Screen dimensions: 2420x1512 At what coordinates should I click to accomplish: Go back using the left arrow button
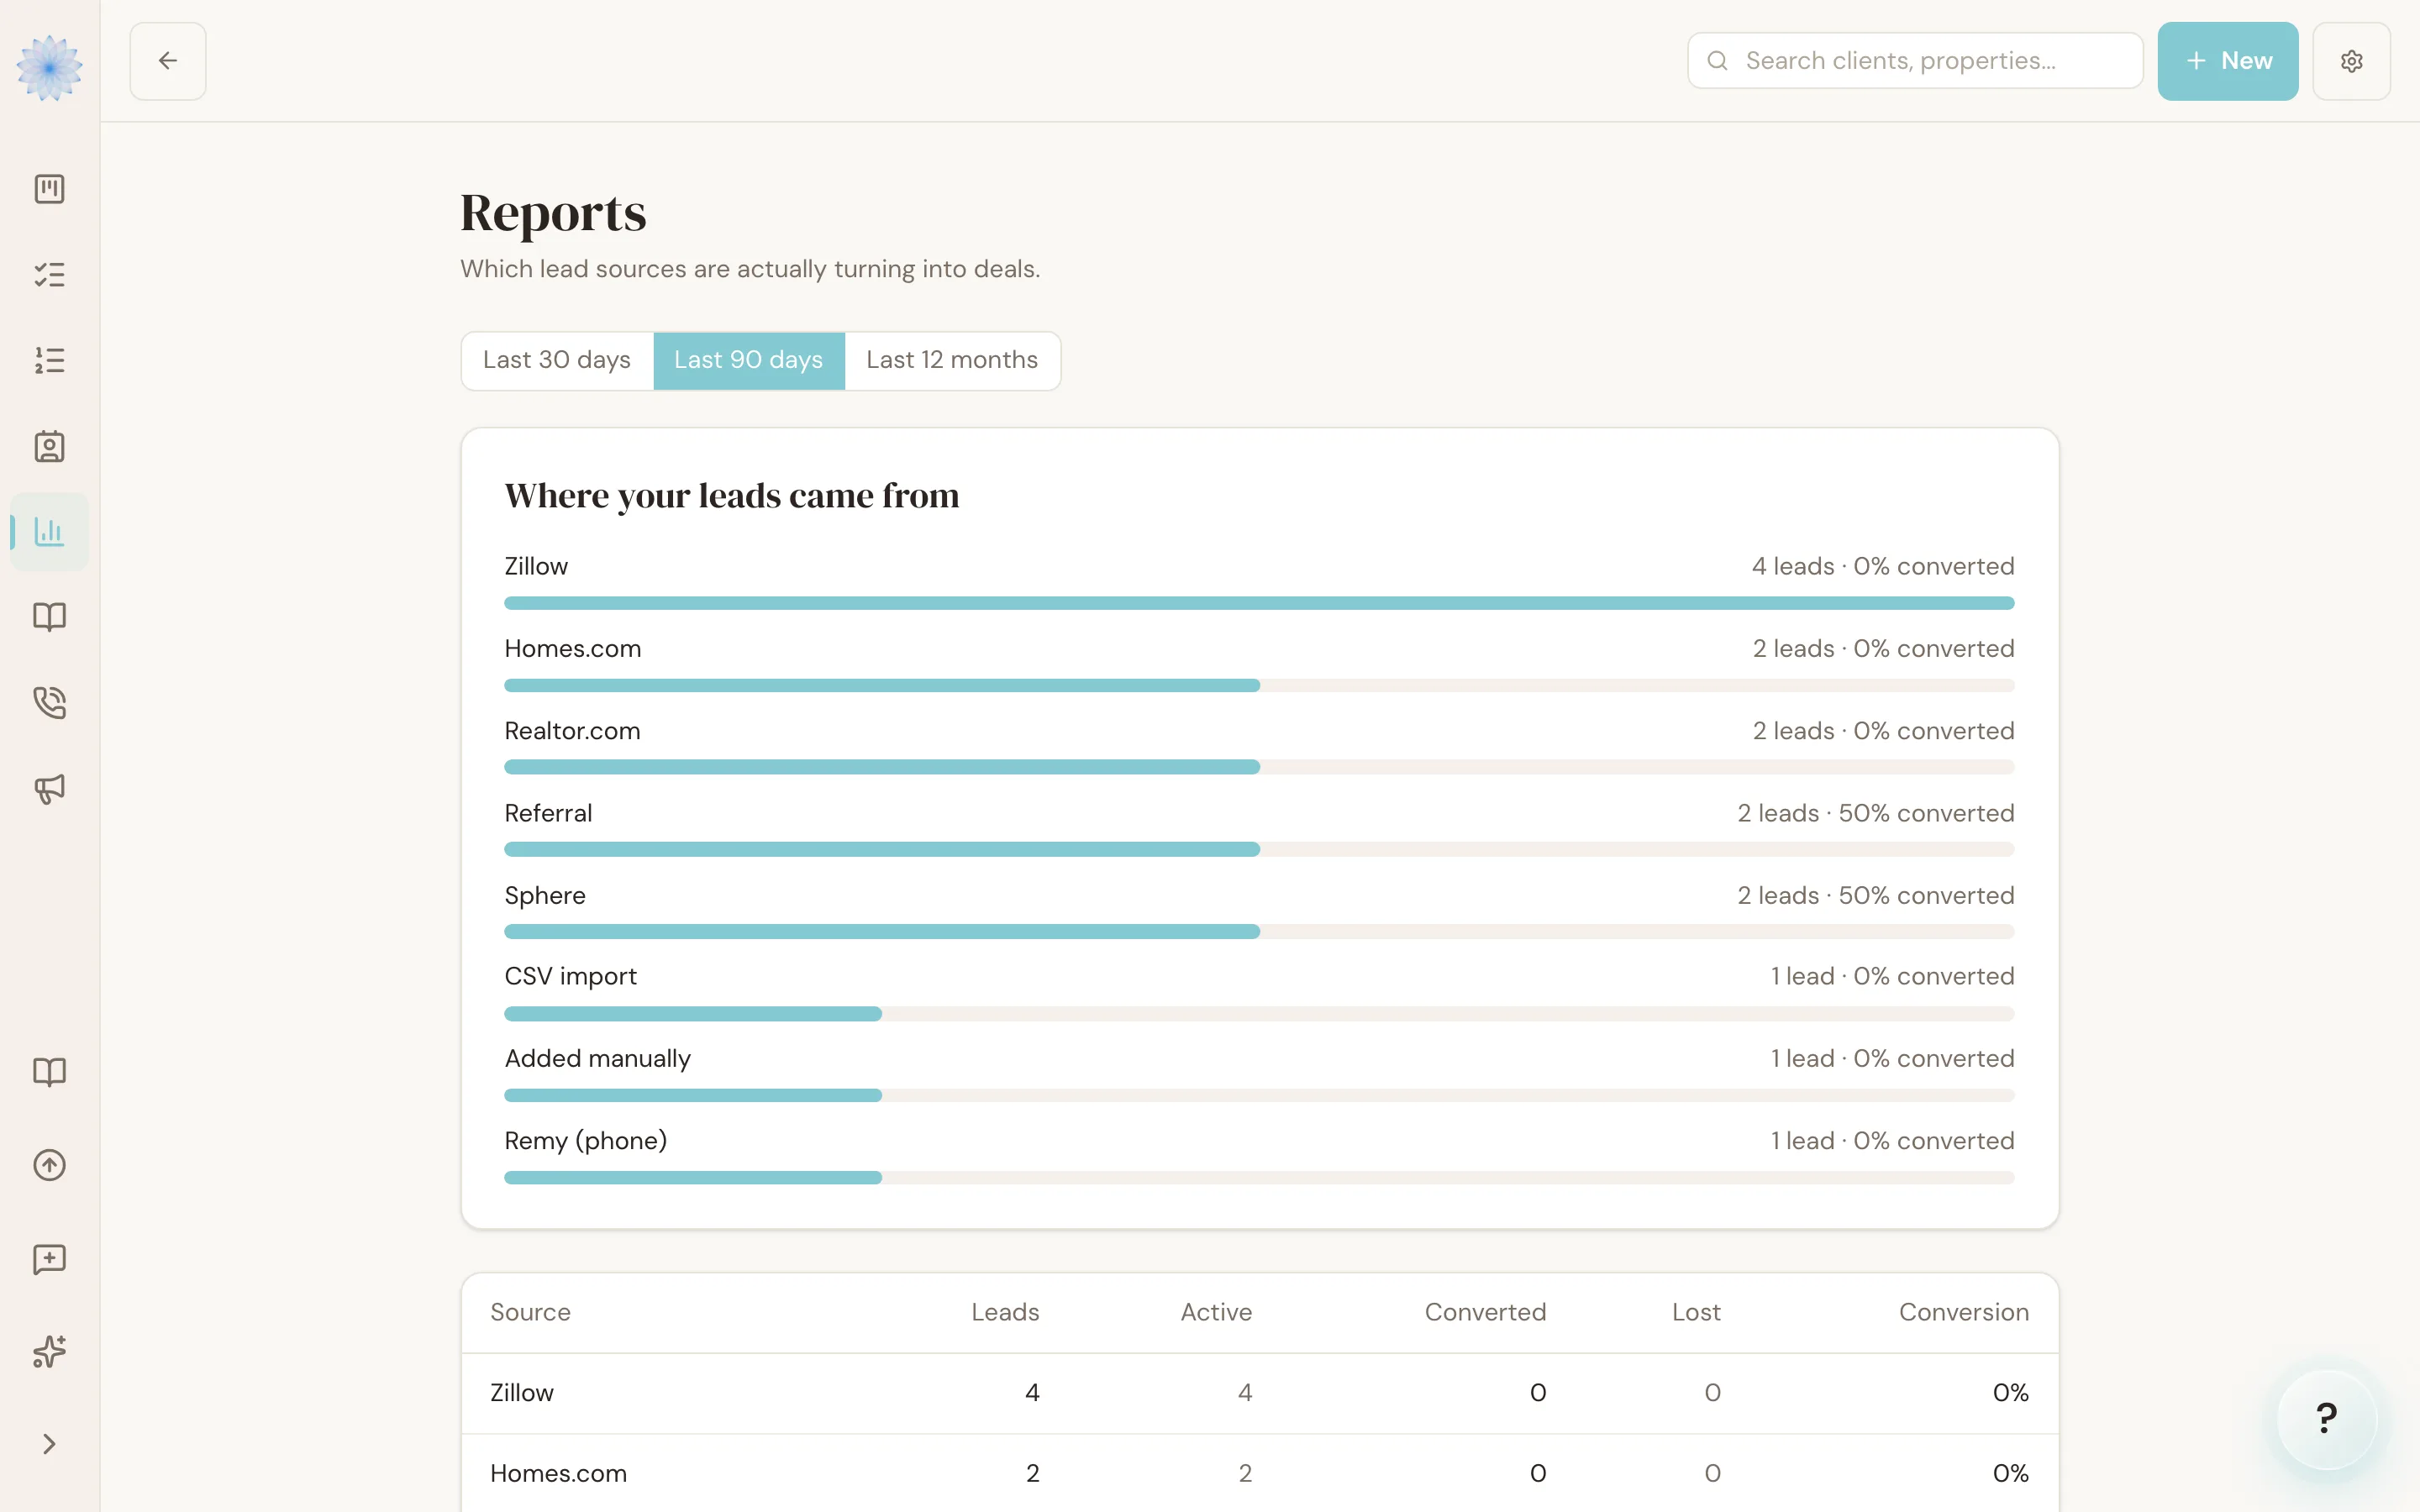(x=168, y=61)
